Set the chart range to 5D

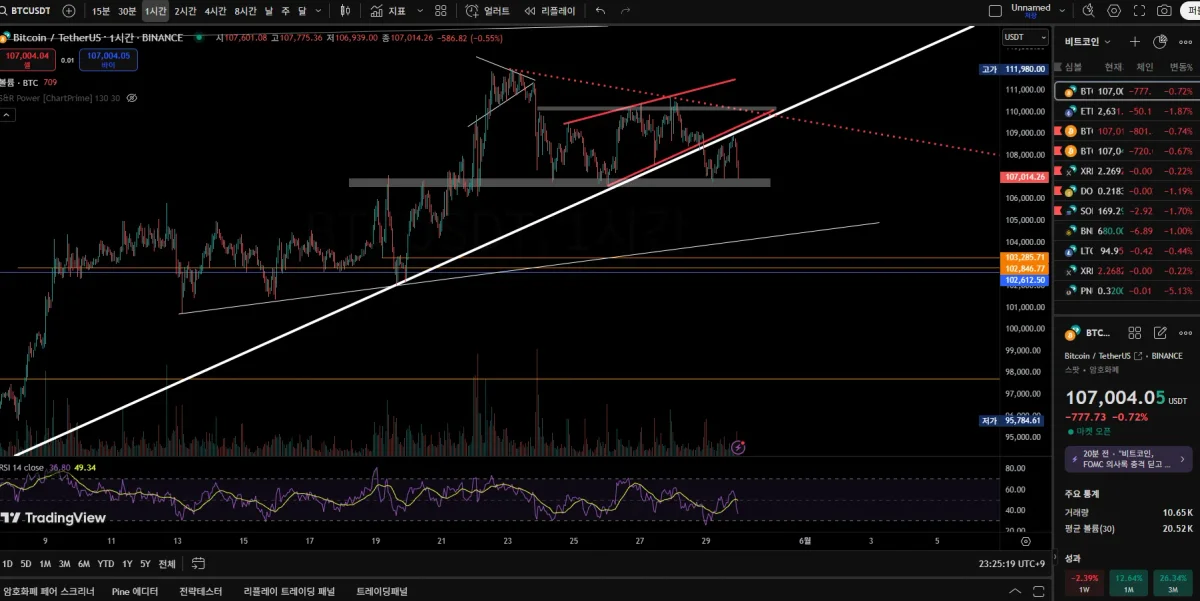pyautogui.click(x=26, y=564)
